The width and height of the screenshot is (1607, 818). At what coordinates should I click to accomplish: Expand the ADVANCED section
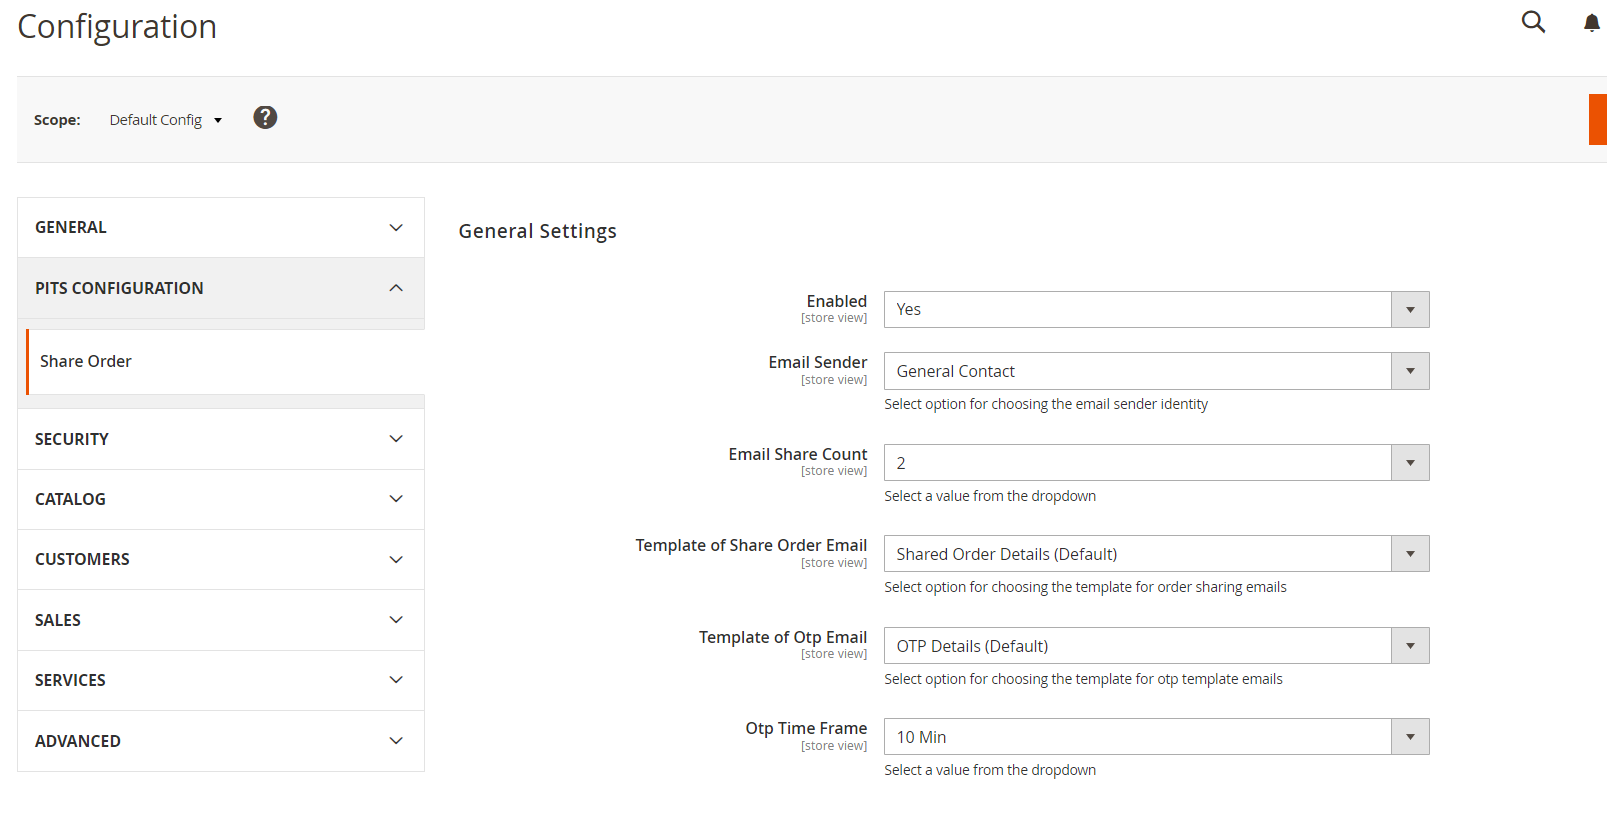(220, 741)
